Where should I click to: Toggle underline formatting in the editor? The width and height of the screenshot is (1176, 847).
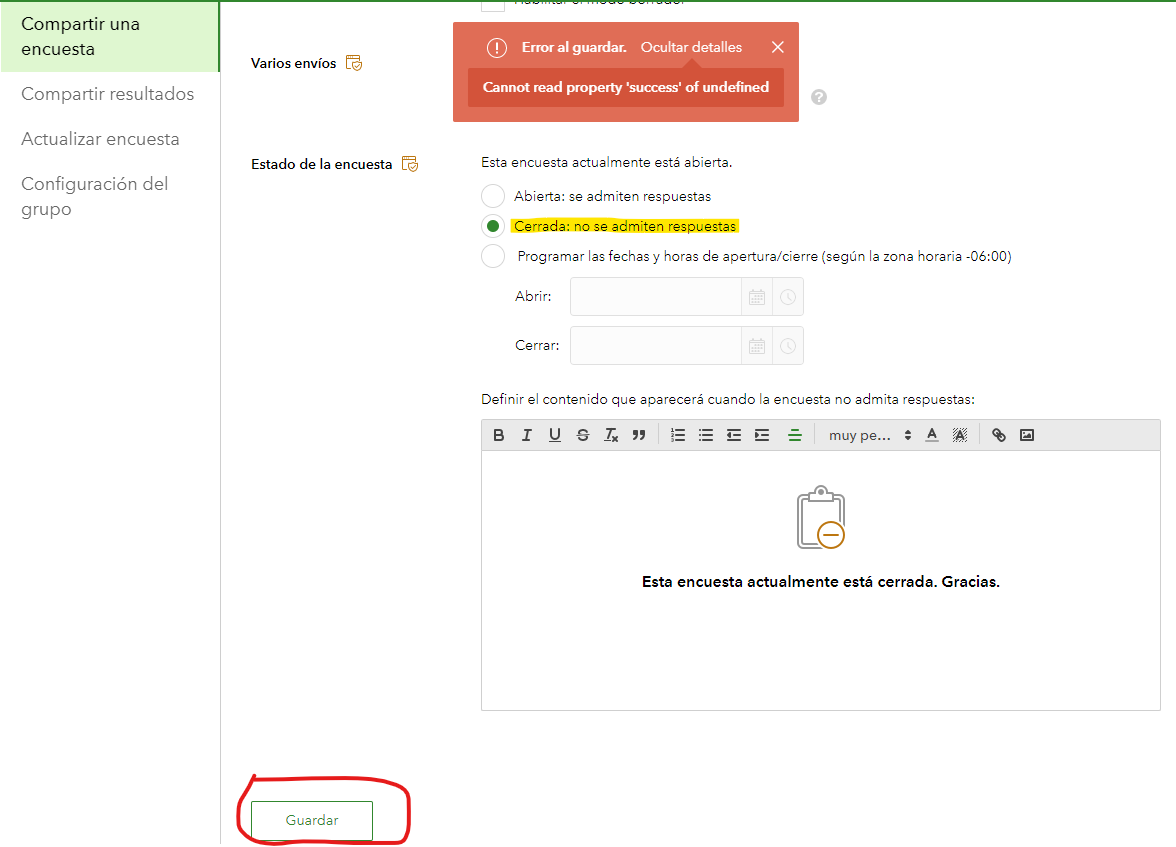click(x=554, y=435)
